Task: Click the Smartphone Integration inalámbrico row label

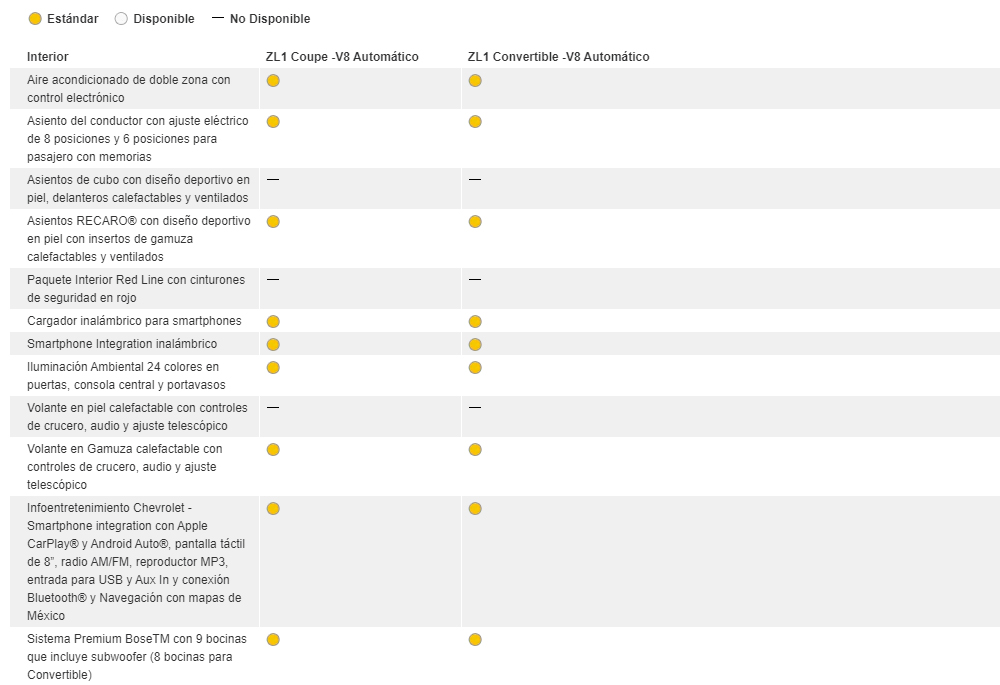Action: [x=122, y=344]
